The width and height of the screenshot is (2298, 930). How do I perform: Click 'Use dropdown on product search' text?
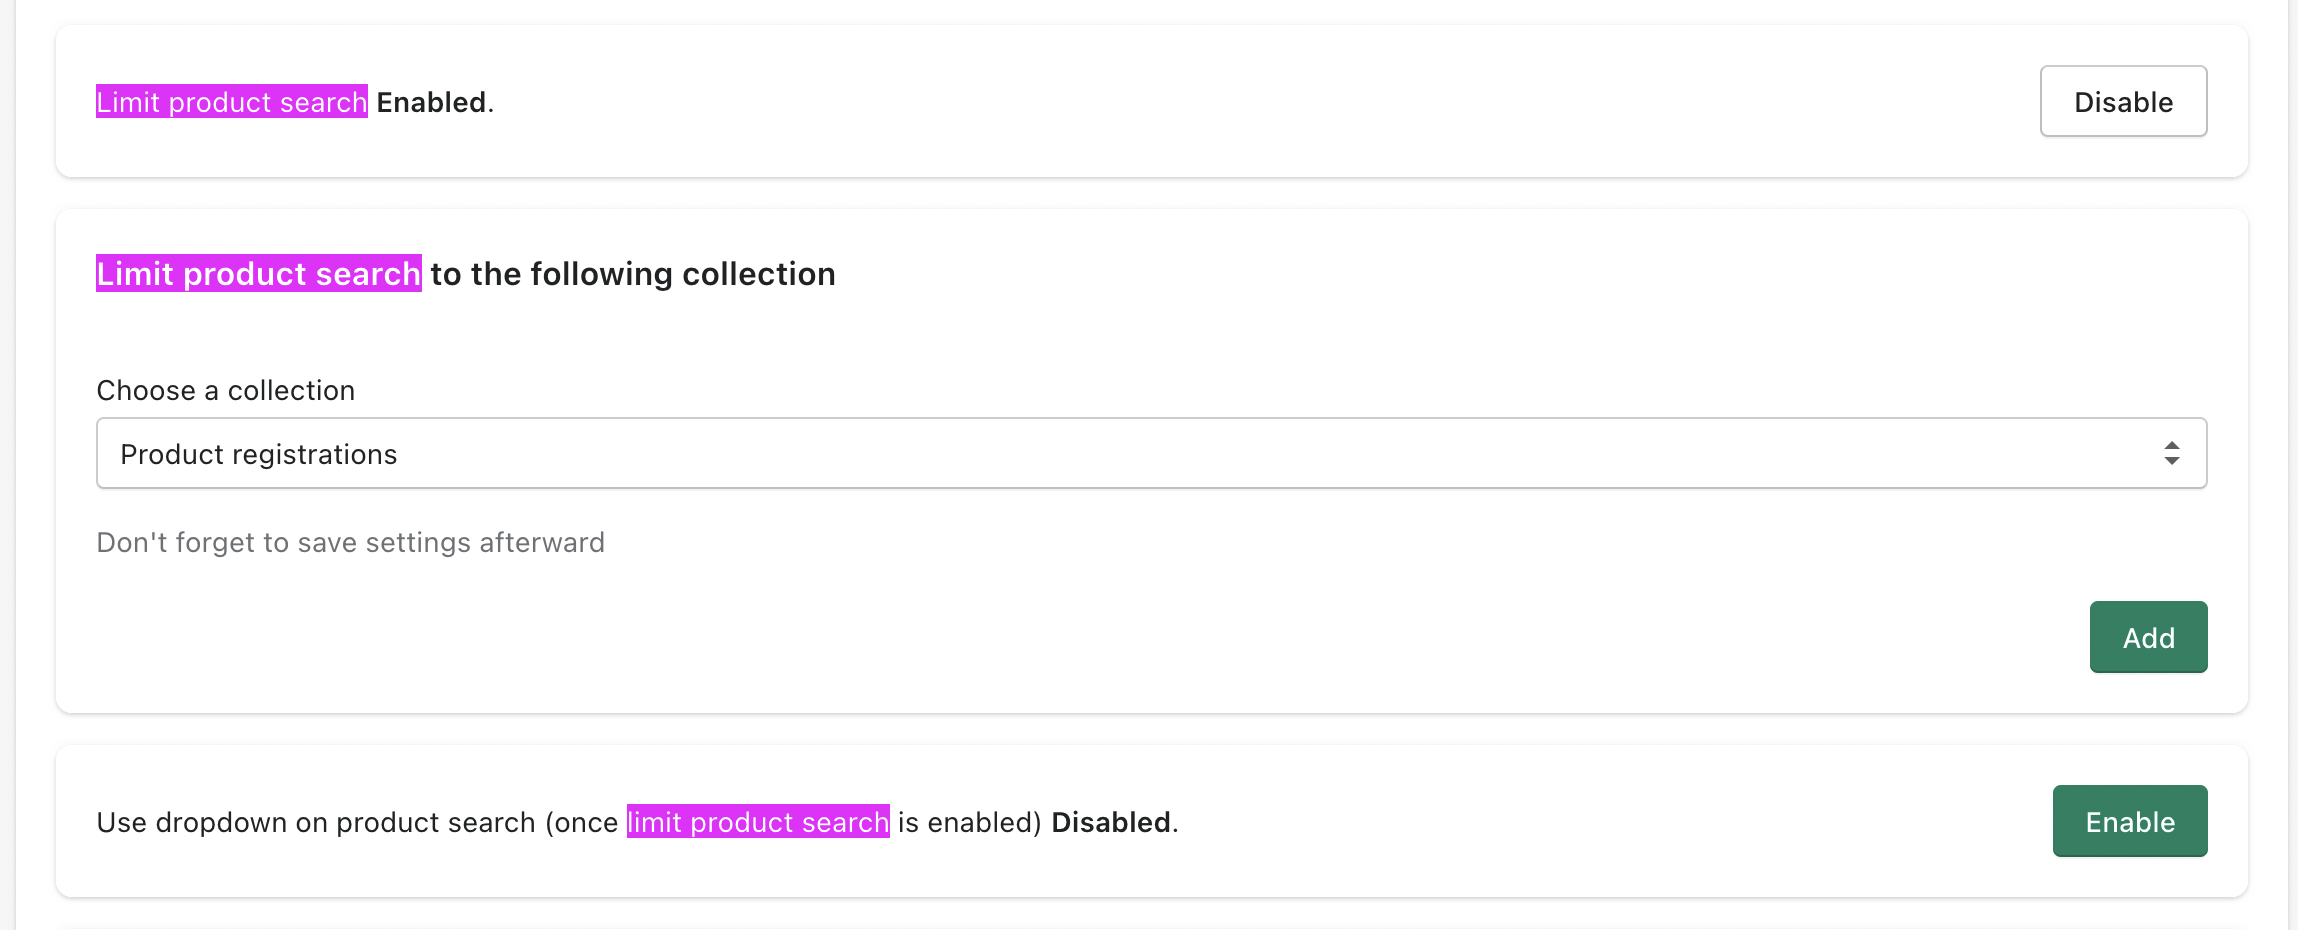click(316, 823)
